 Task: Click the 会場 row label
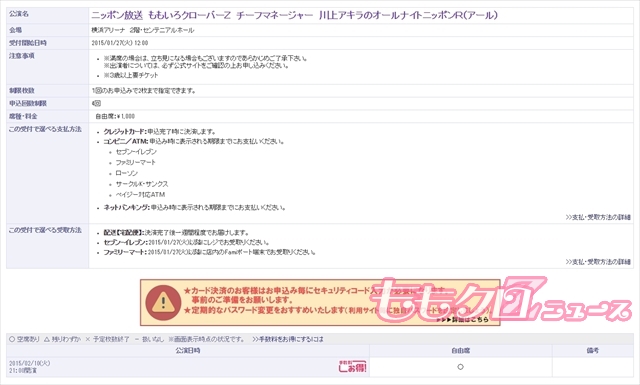[x=16, y=30]
